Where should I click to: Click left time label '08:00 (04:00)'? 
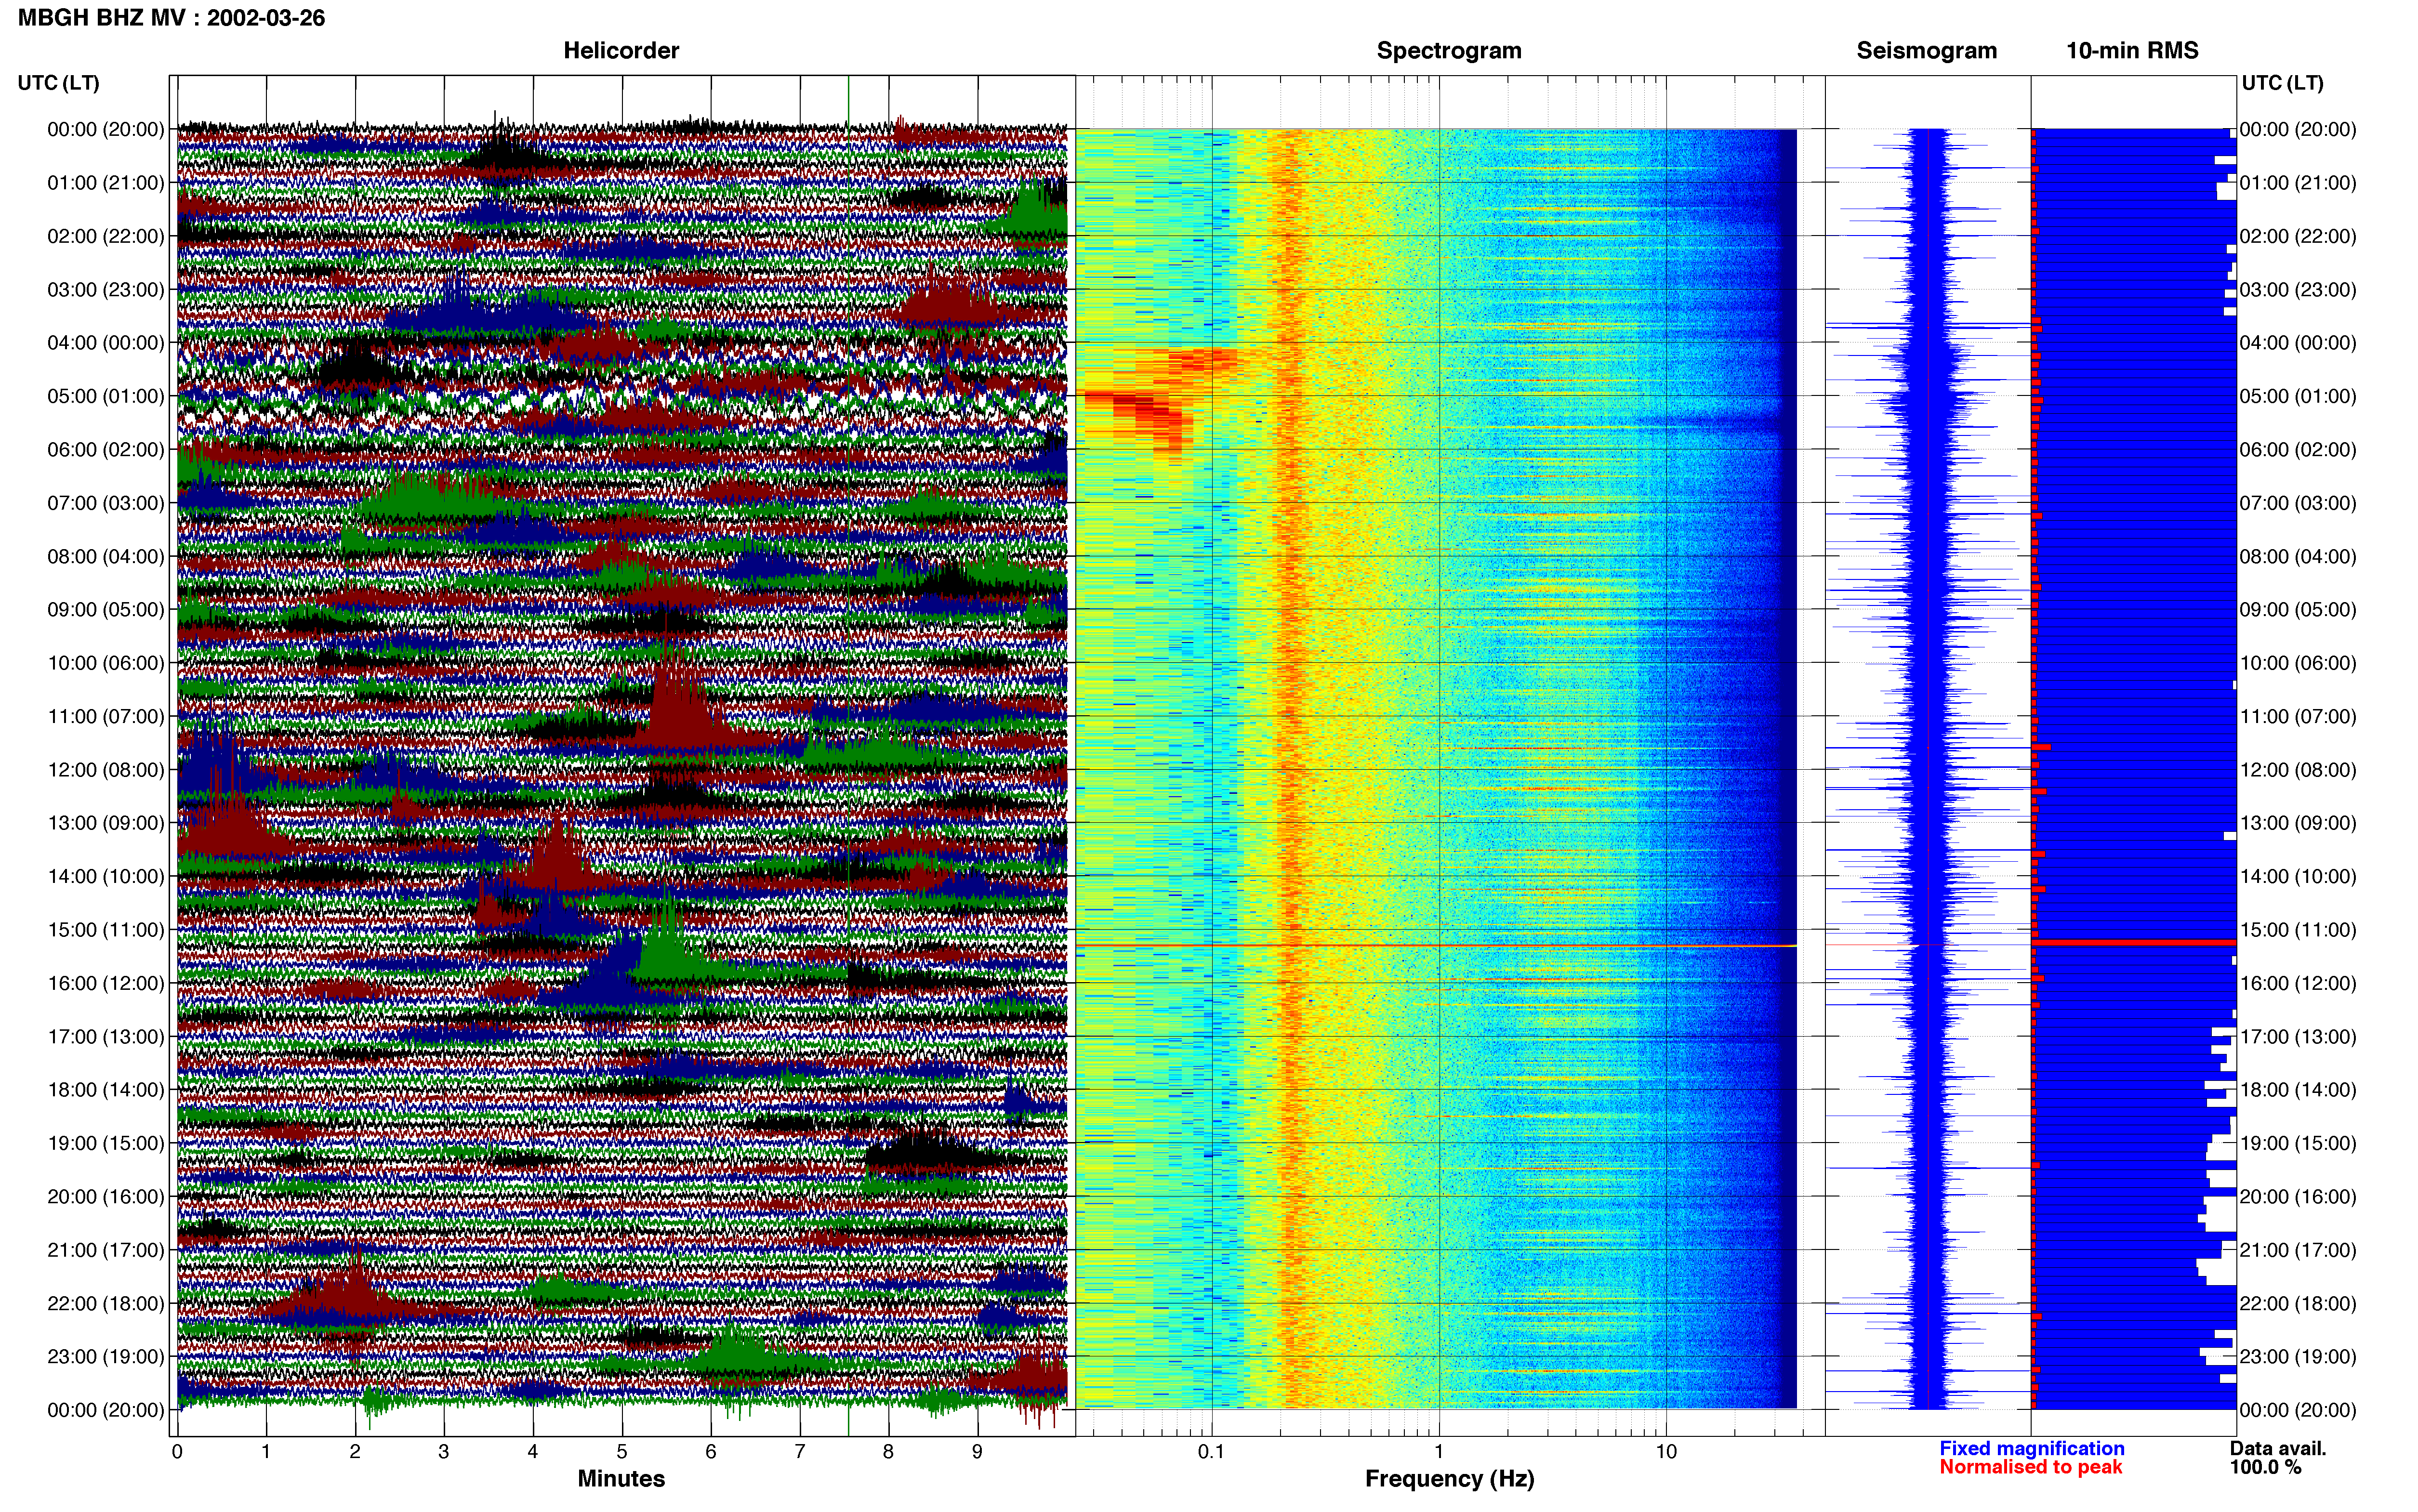[106, 556]
